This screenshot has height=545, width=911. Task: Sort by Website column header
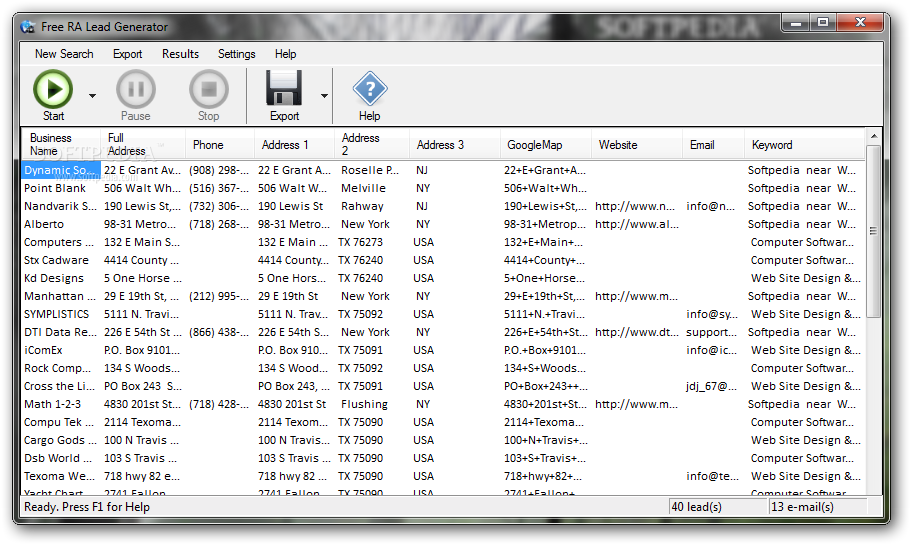click(637, 144)
